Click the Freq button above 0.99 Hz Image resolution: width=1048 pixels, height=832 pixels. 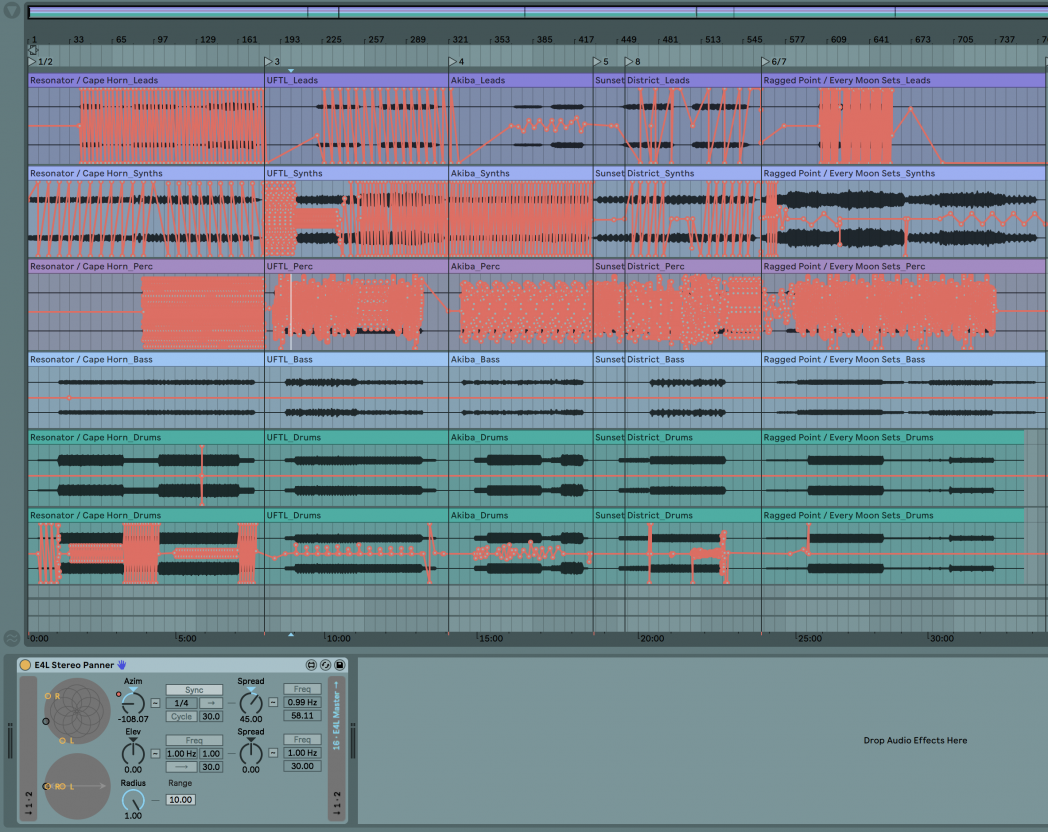(302, 689)
